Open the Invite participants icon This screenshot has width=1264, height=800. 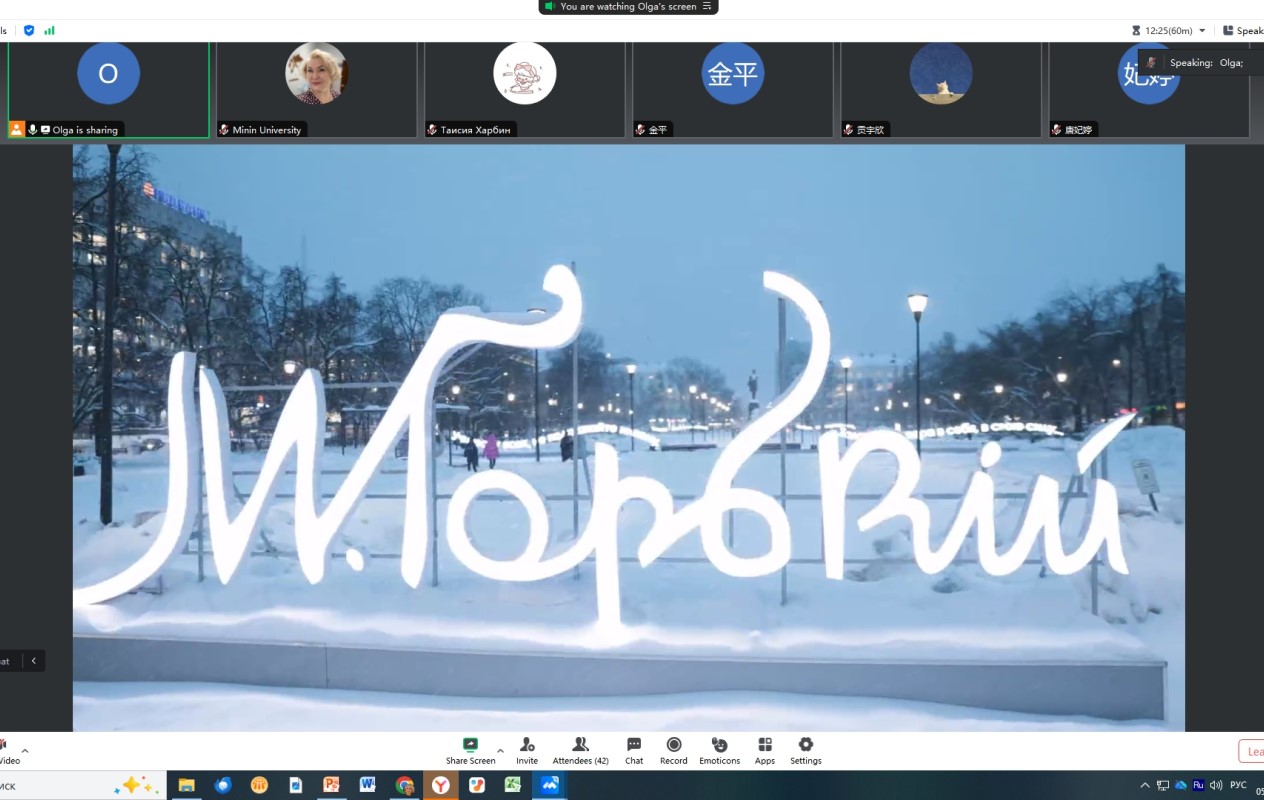[x=527, y=745]
